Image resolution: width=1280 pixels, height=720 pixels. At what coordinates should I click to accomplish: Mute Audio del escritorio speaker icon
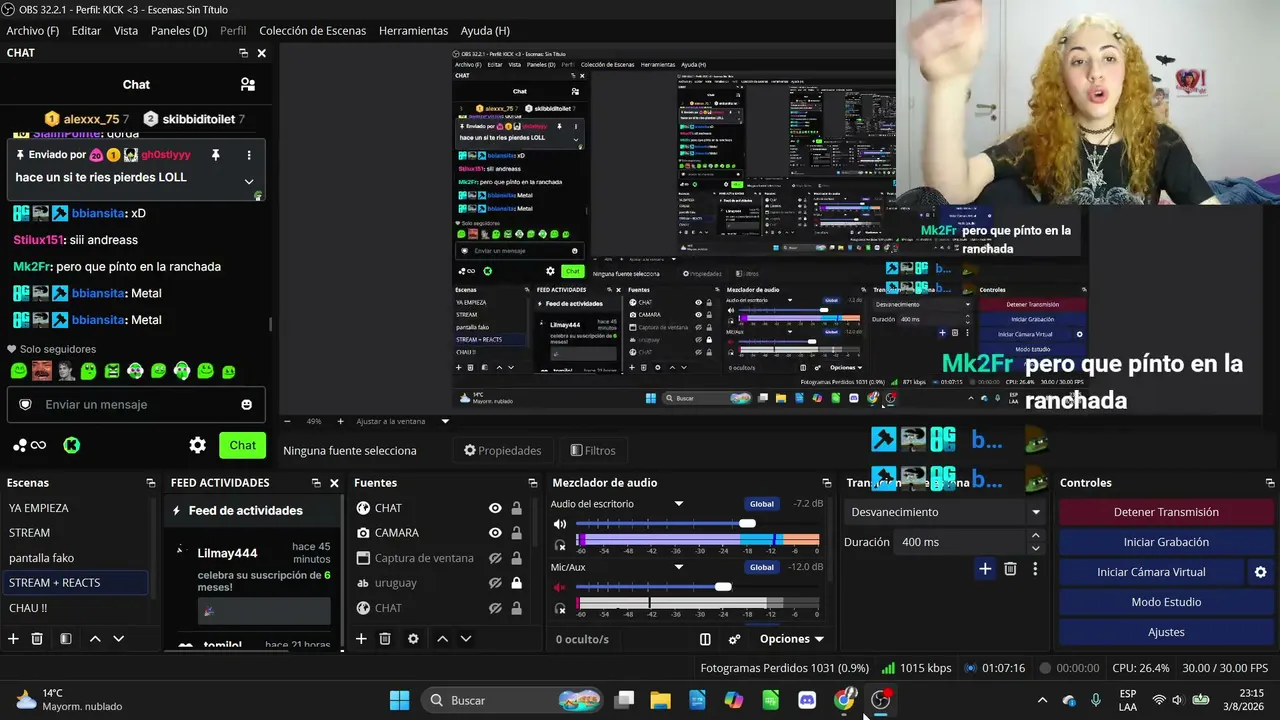560,524
